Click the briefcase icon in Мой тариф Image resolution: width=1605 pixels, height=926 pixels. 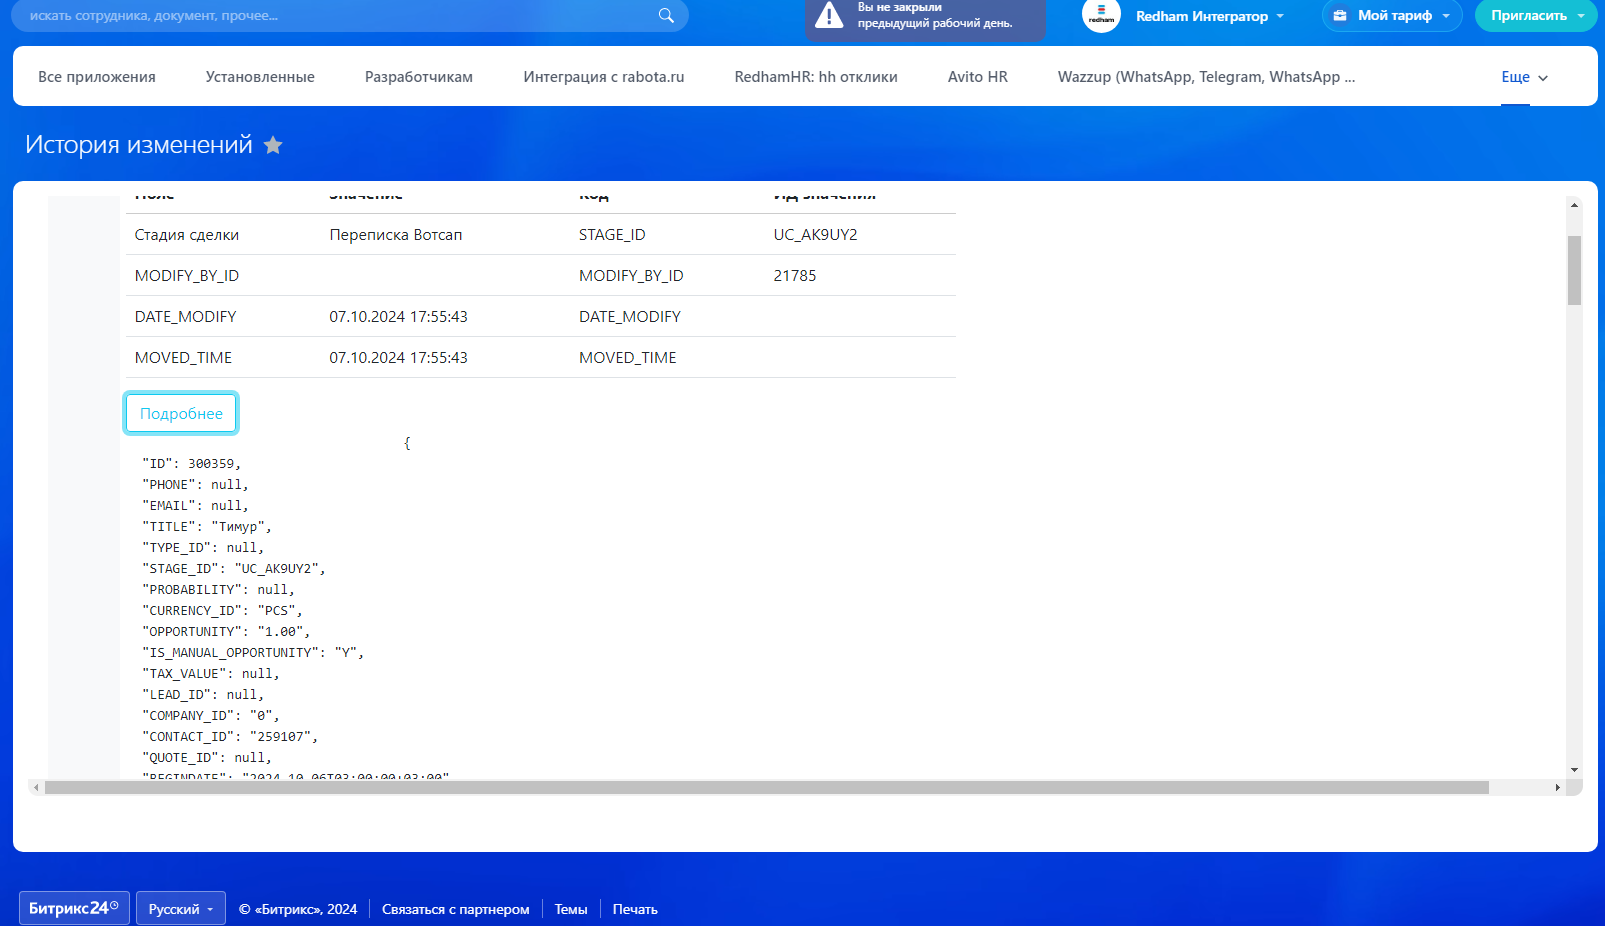click(1340, 16)
